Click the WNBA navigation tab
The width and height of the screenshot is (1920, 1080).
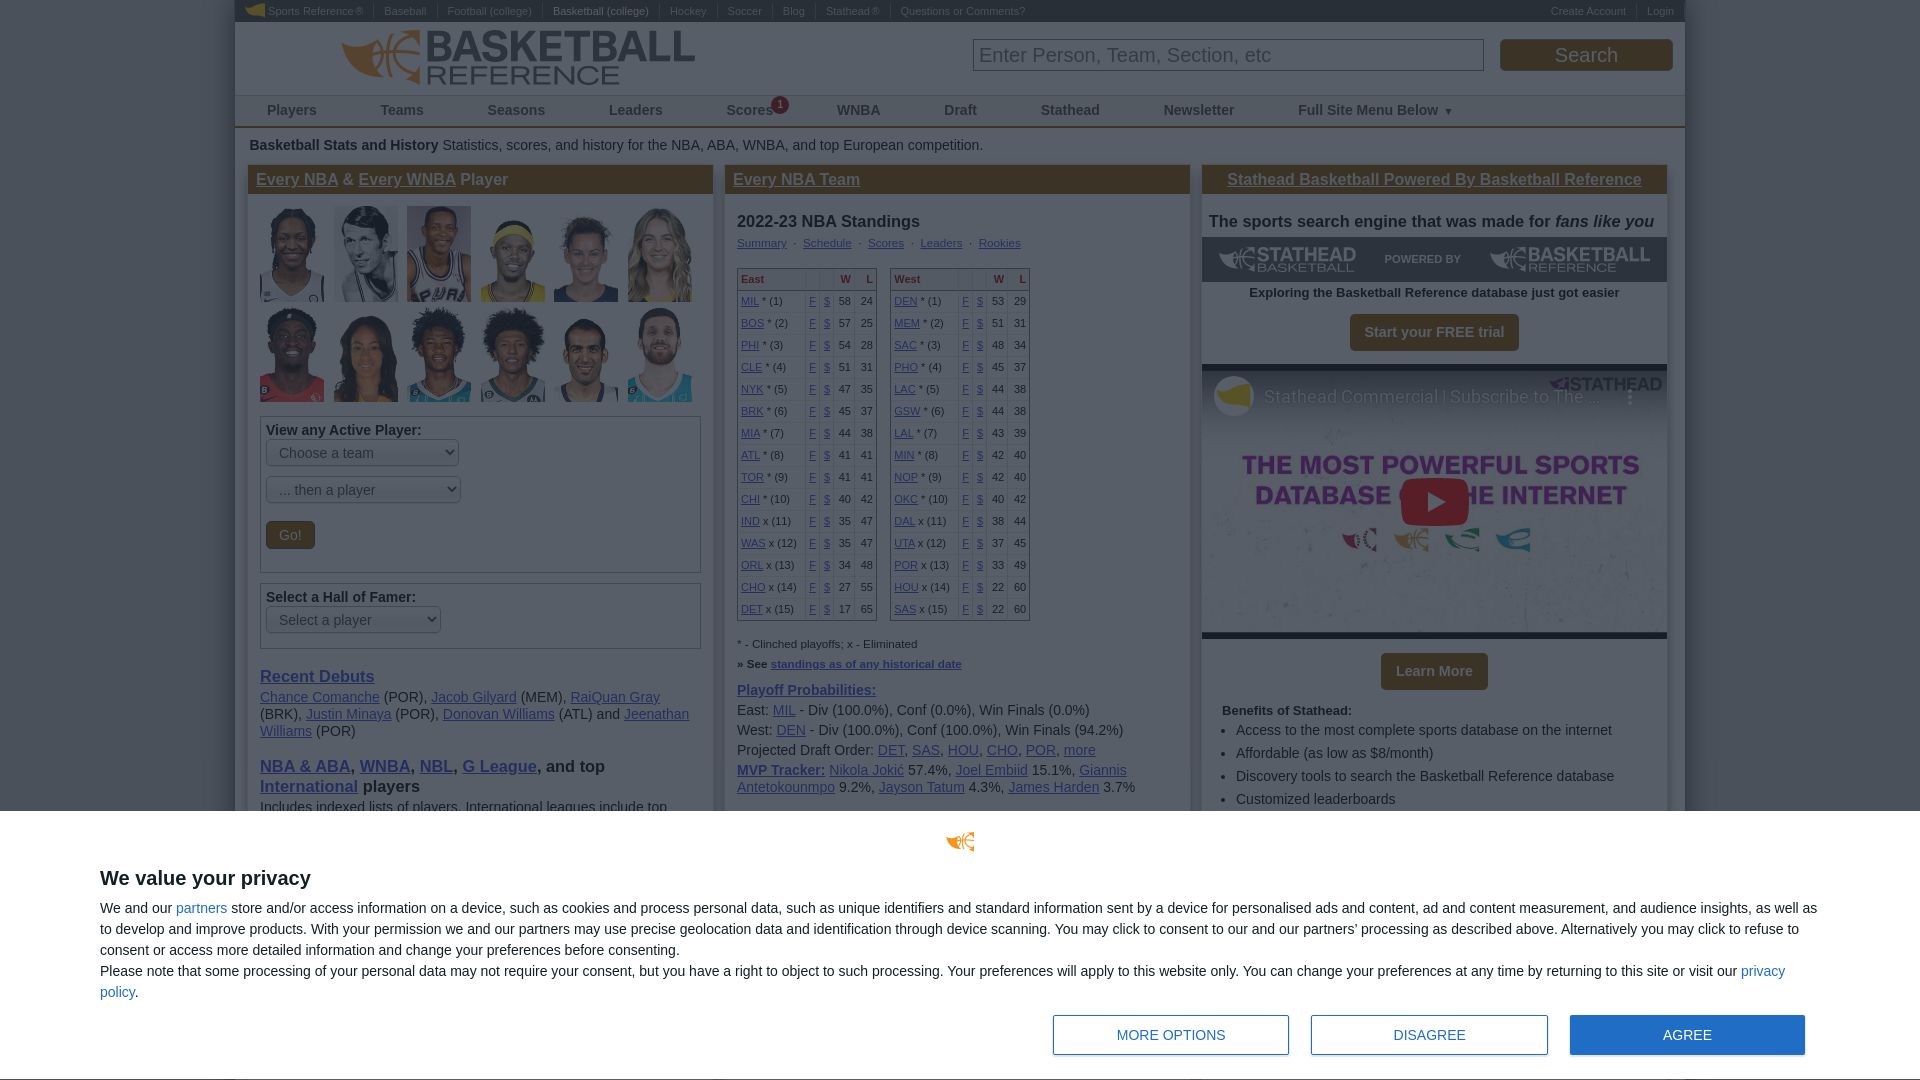[x=857, y=109]
